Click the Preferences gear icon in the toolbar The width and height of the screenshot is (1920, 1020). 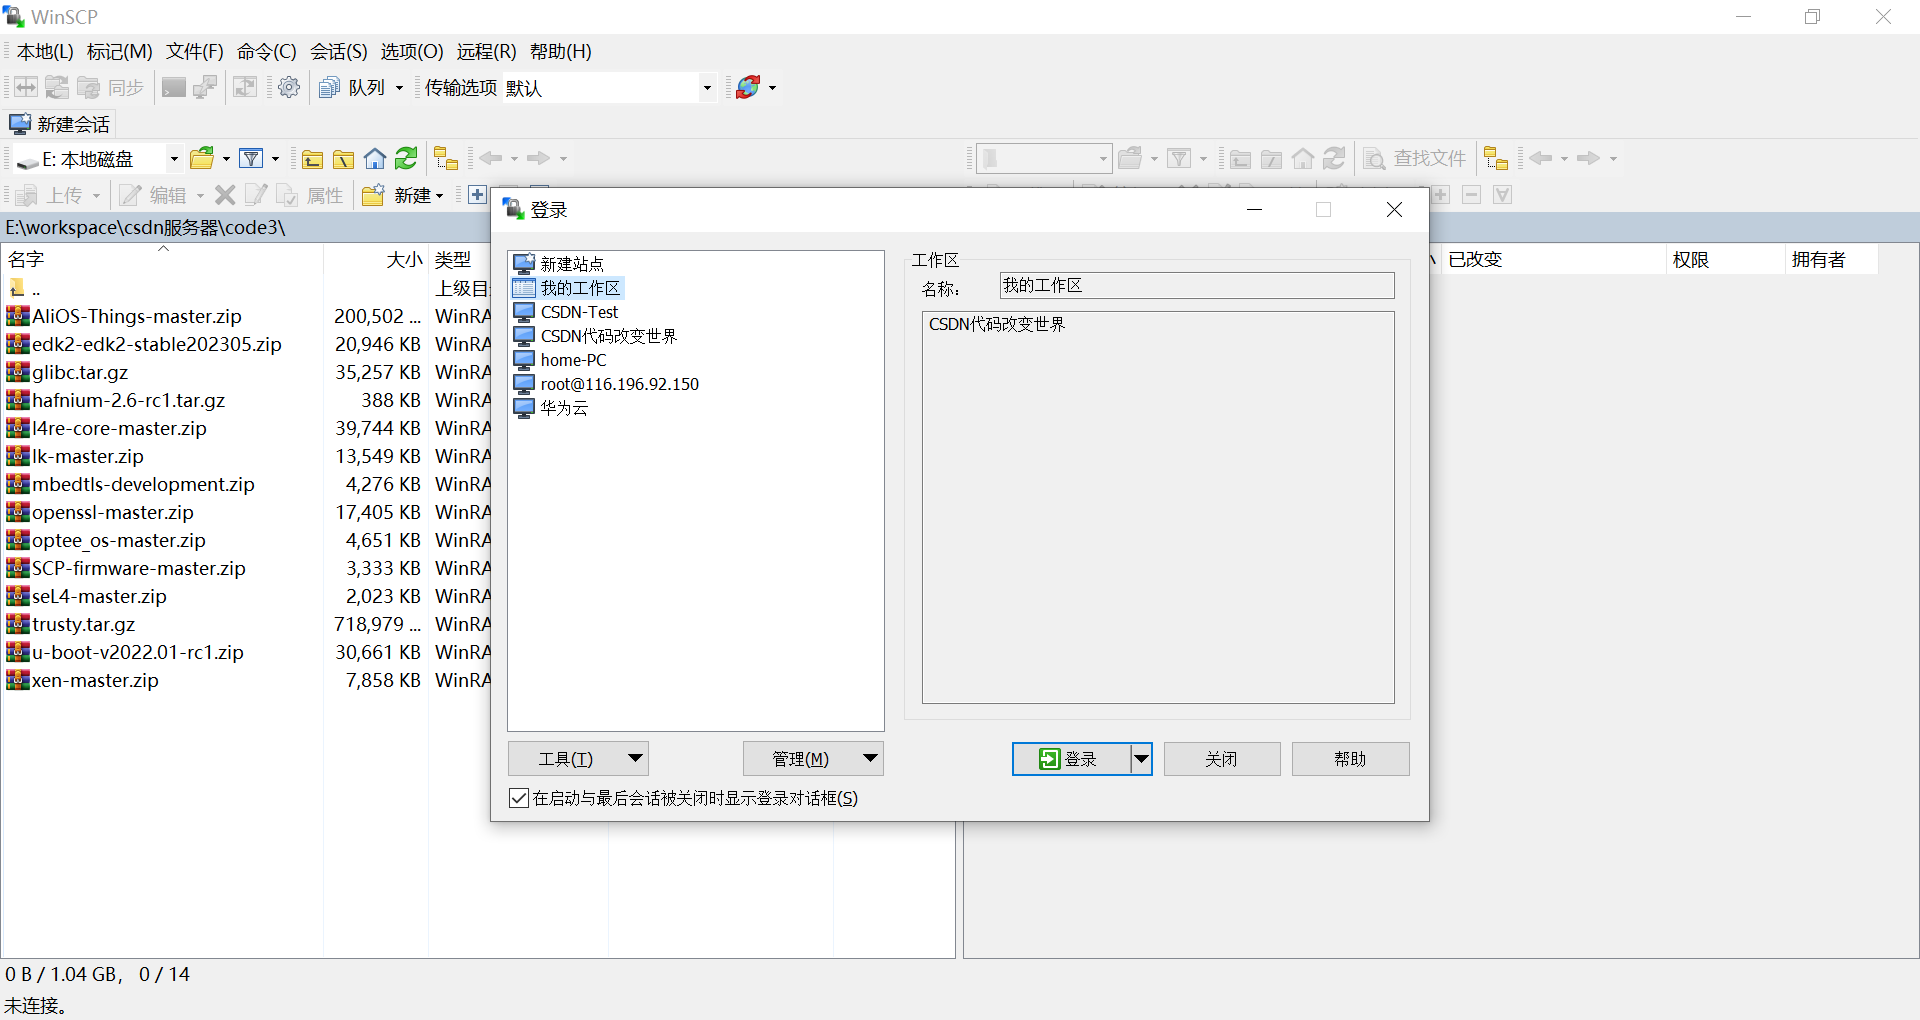289,88
